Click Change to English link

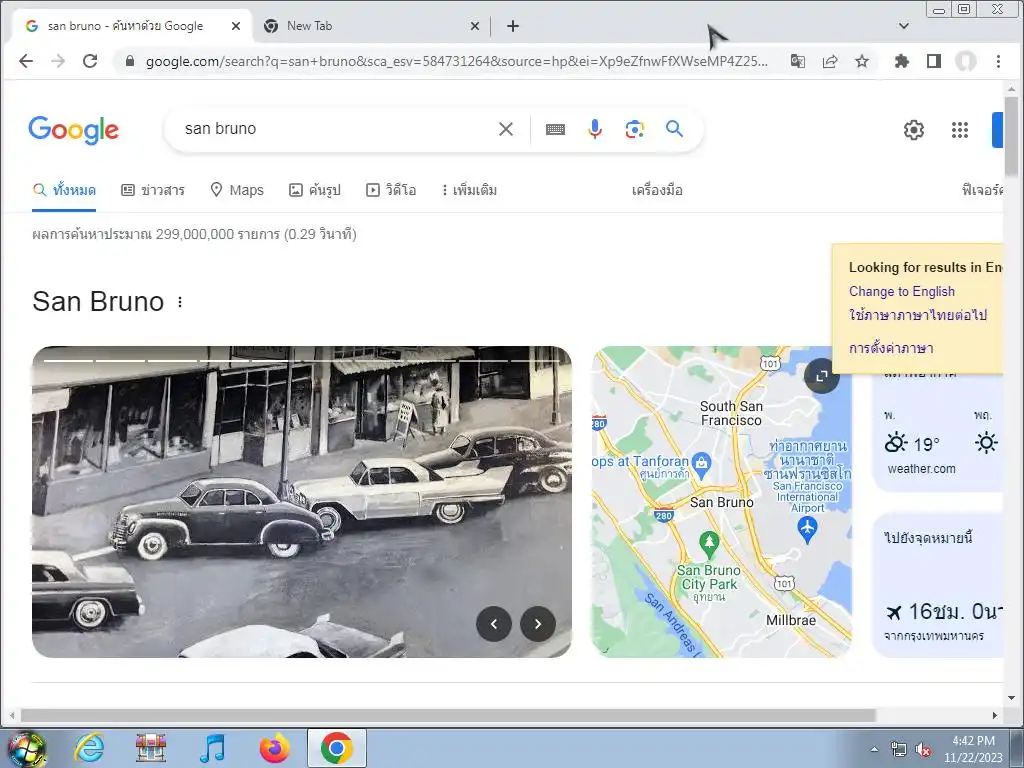click(x=901, y=291)
